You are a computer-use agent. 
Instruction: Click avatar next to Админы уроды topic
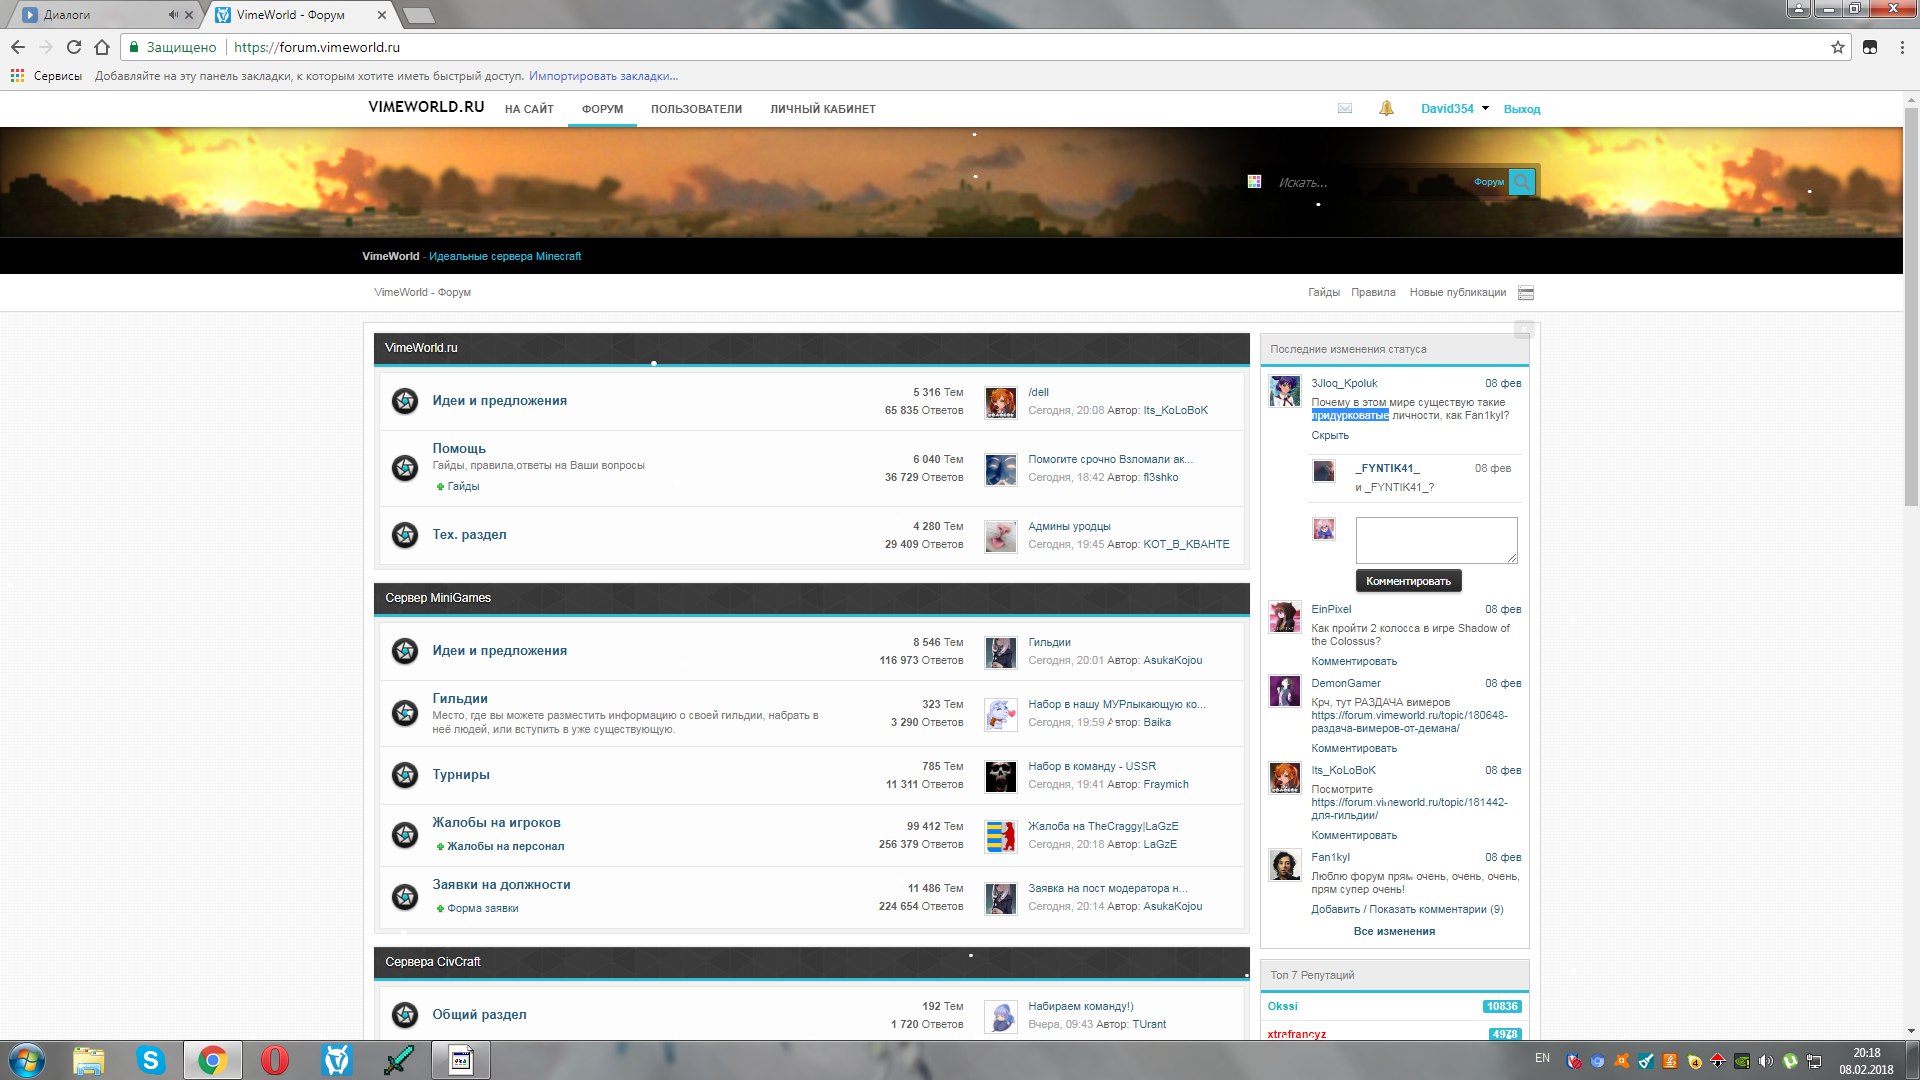(1000, 536)
